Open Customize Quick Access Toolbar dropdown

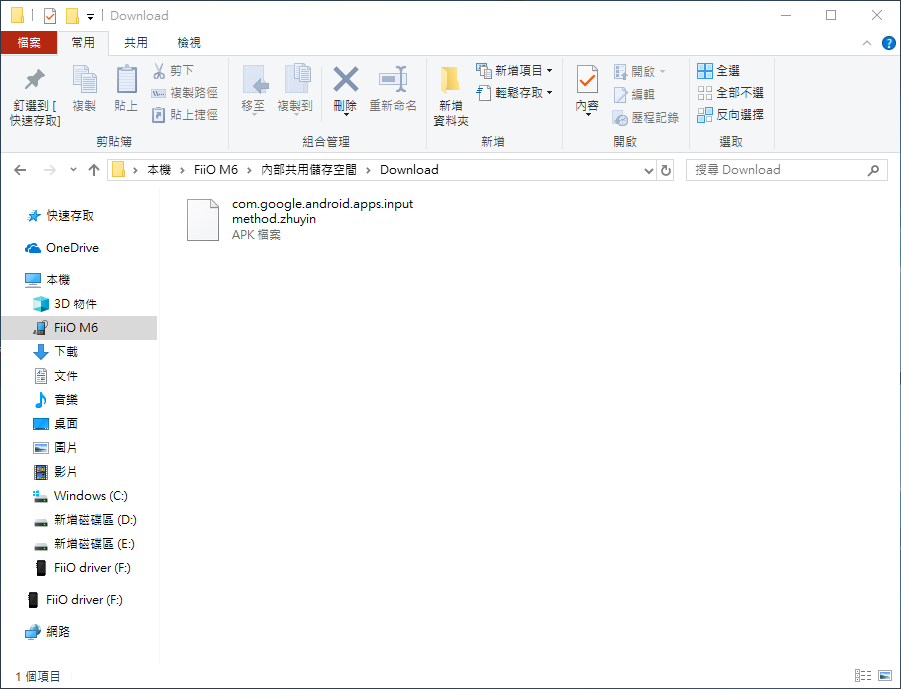click(x=90, y=16)
